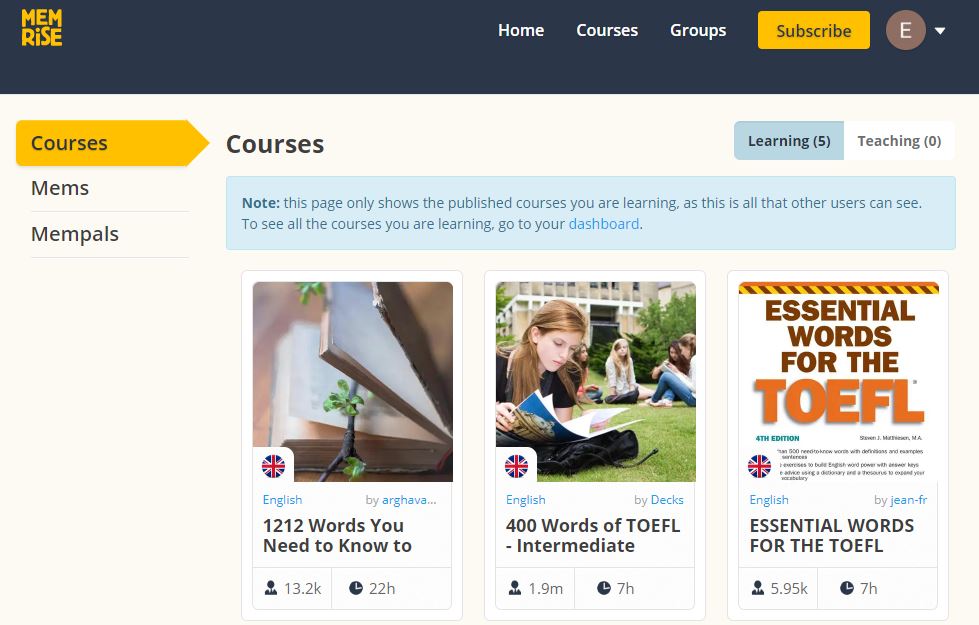Click the clock icon on ESSENTIAL WORDS card
Screen dimensions: 979x625
(847, 588)
